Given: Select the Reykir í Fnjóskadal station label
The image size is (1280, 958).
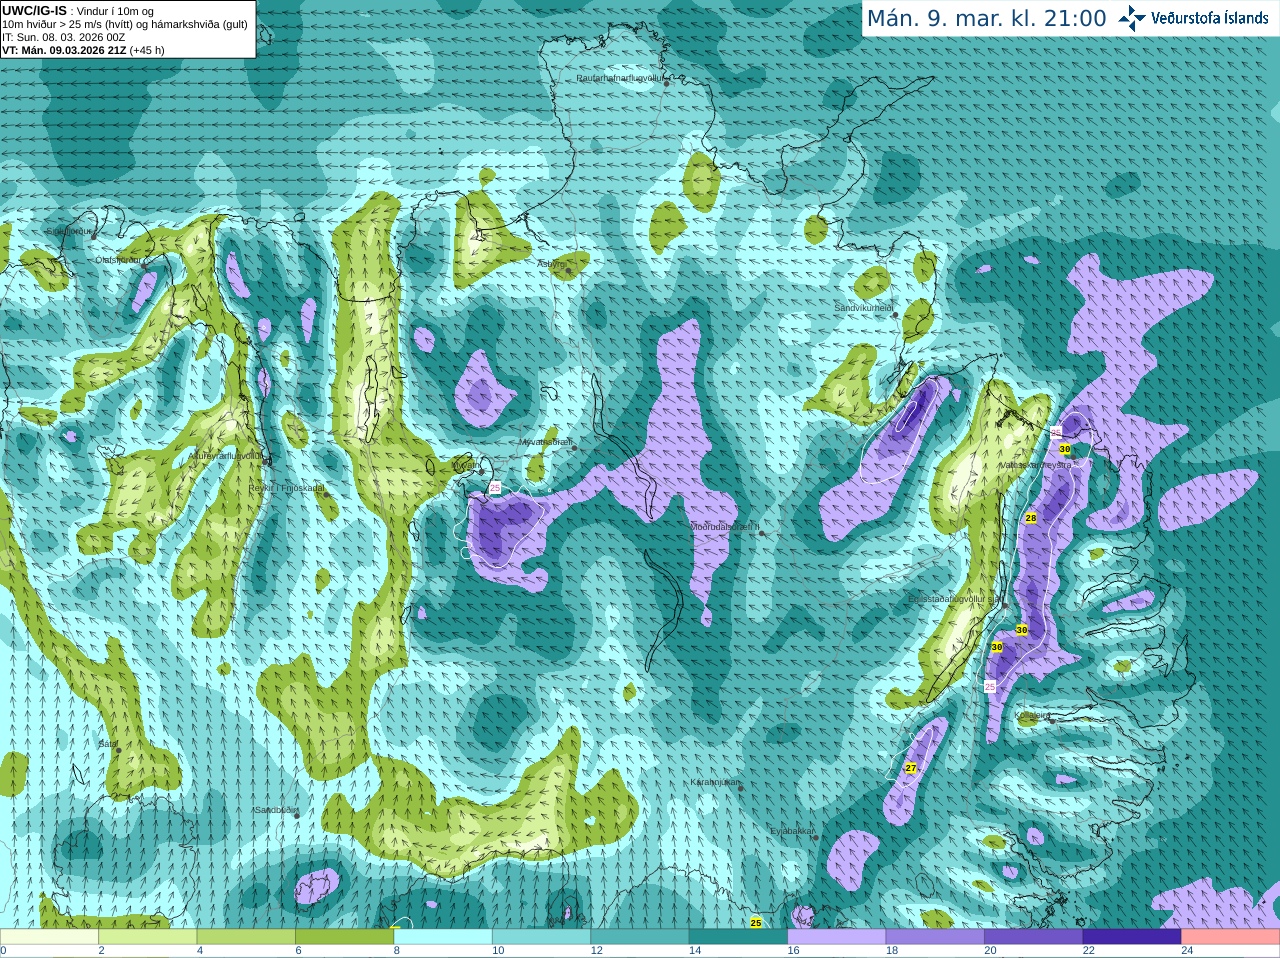Looking at the screenshot, I should coord(286,488).
